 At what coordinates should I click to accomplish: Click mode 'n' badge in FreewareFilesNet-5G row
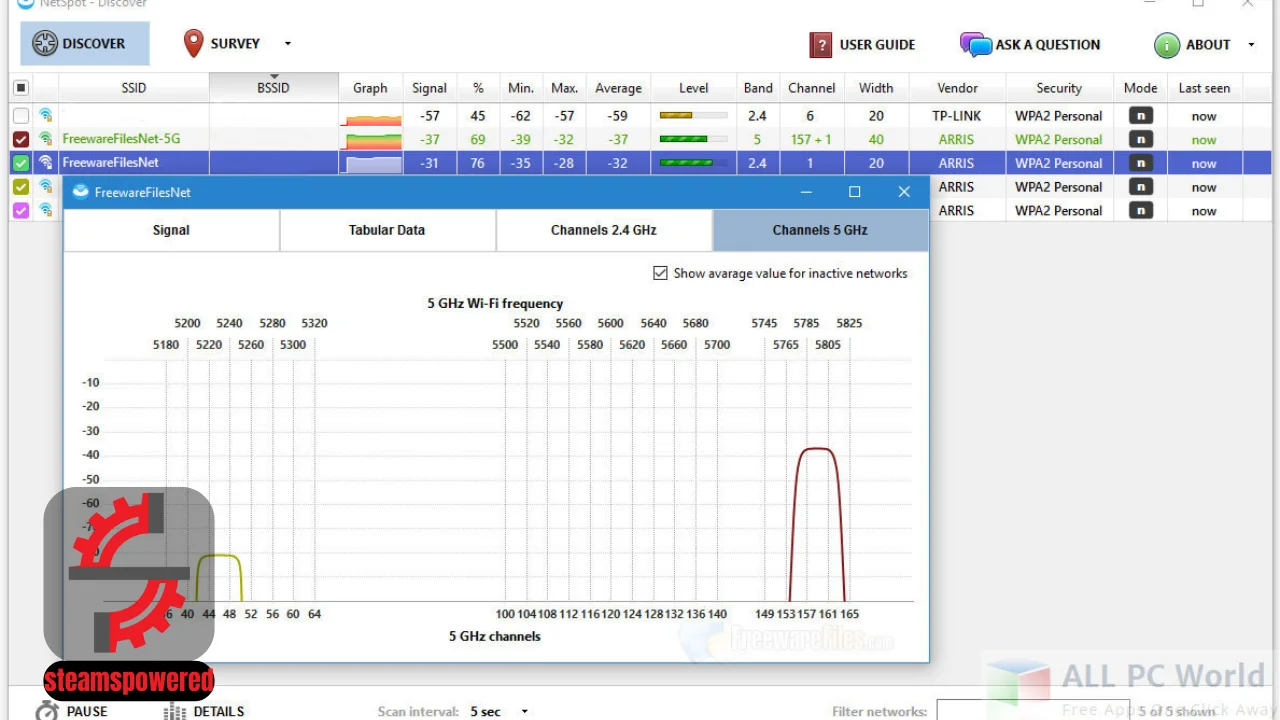pyautogui.click(x=1140, y=139)
